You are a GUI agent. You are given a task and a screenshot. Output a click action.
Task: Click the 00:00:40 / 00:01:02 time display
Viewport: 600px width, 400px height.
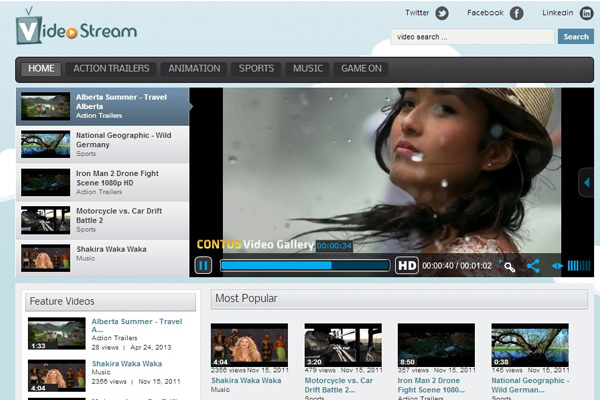pyautogui.click(x=457, y=266)
